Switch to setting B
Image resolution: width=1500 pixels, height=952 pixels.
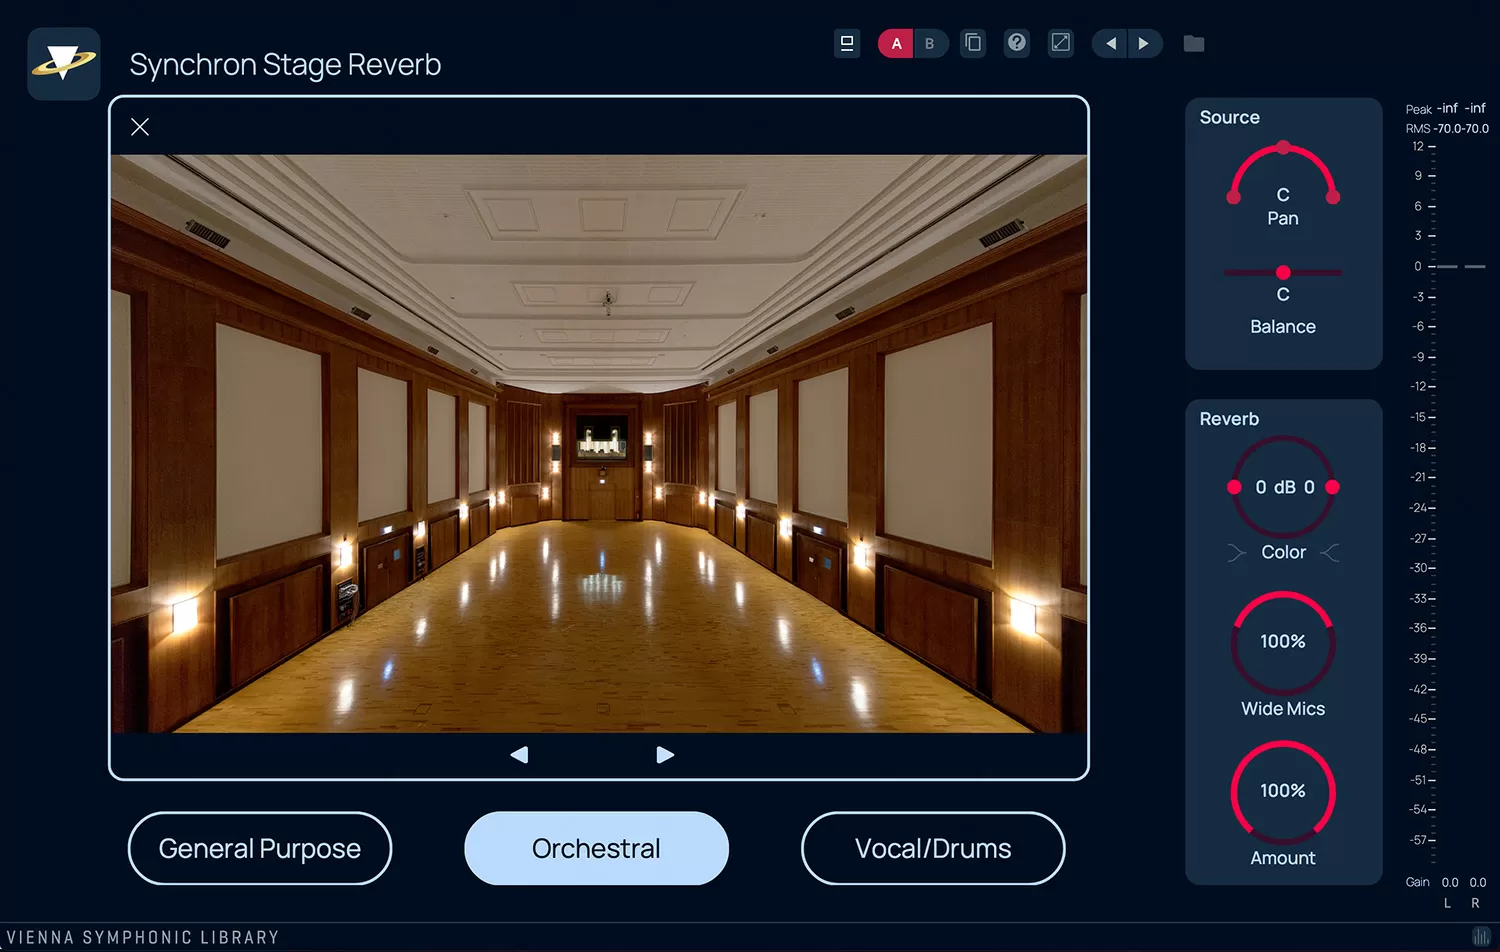[x=931, y=43]
